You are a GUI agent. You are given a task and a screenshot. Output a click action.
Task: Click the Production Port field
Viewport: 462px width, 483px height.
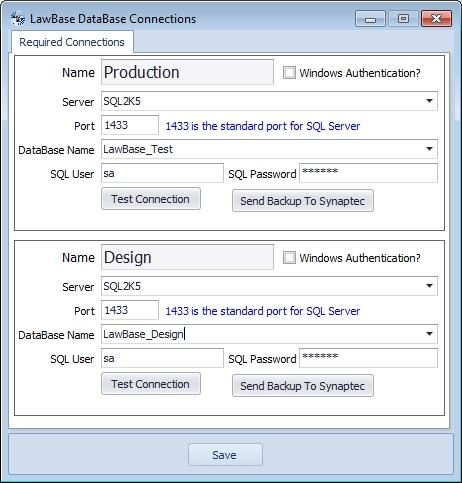tap(130, 125)
